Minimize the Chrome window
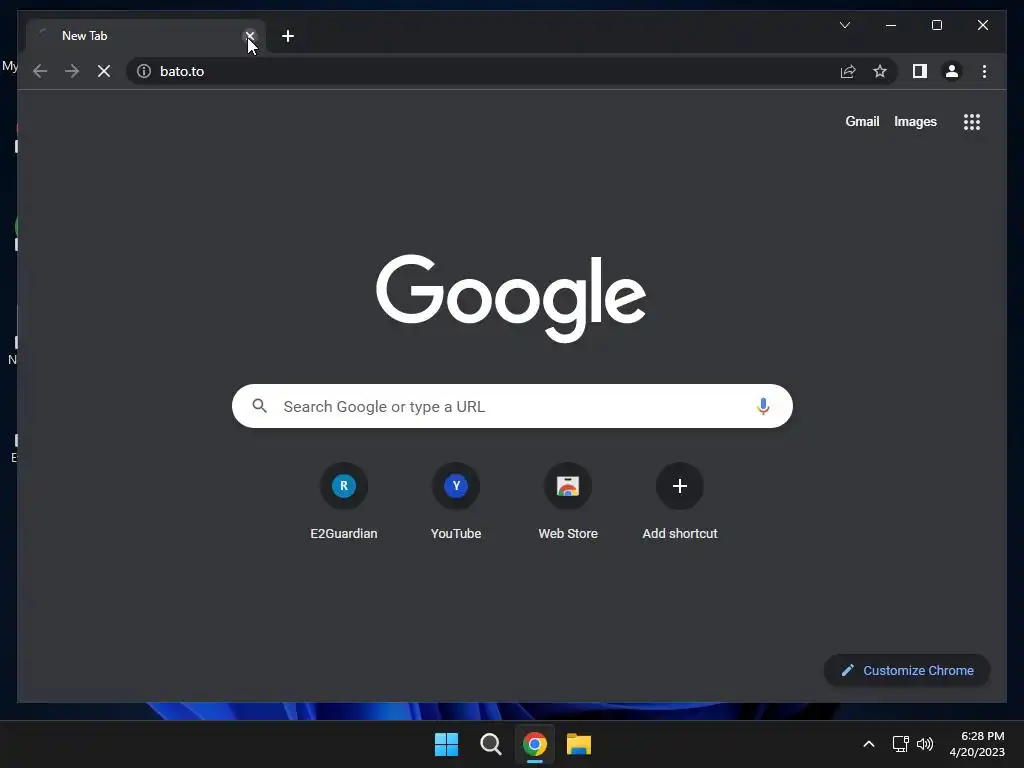This screenshot has width=1024, height=768. coord(891,25)
